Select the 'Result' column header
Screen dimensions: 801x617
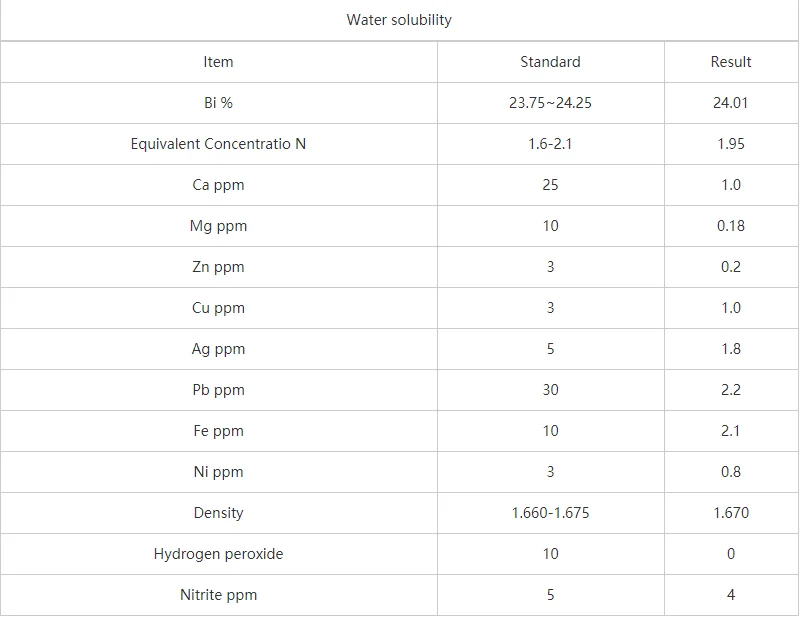point(731,62)
